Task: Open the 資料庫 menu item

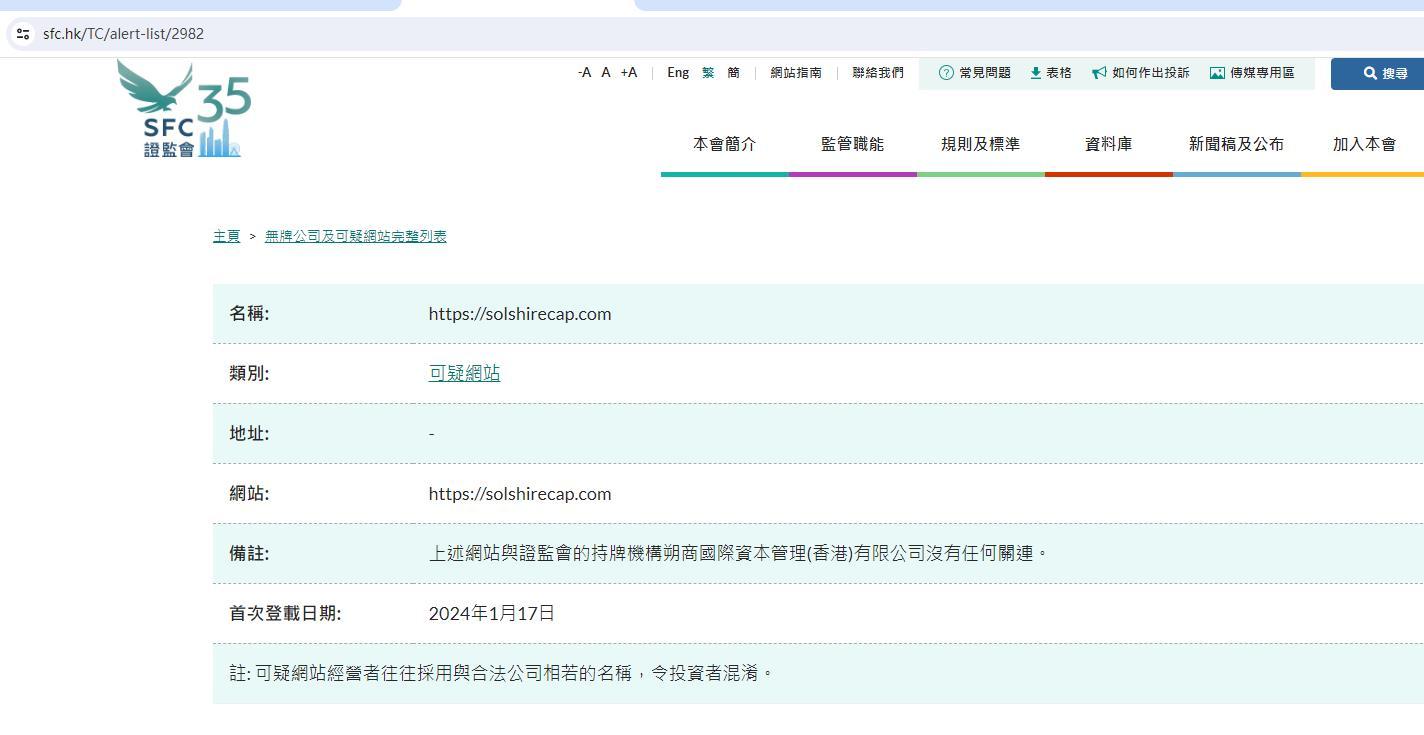Action: pos(1108,144)
